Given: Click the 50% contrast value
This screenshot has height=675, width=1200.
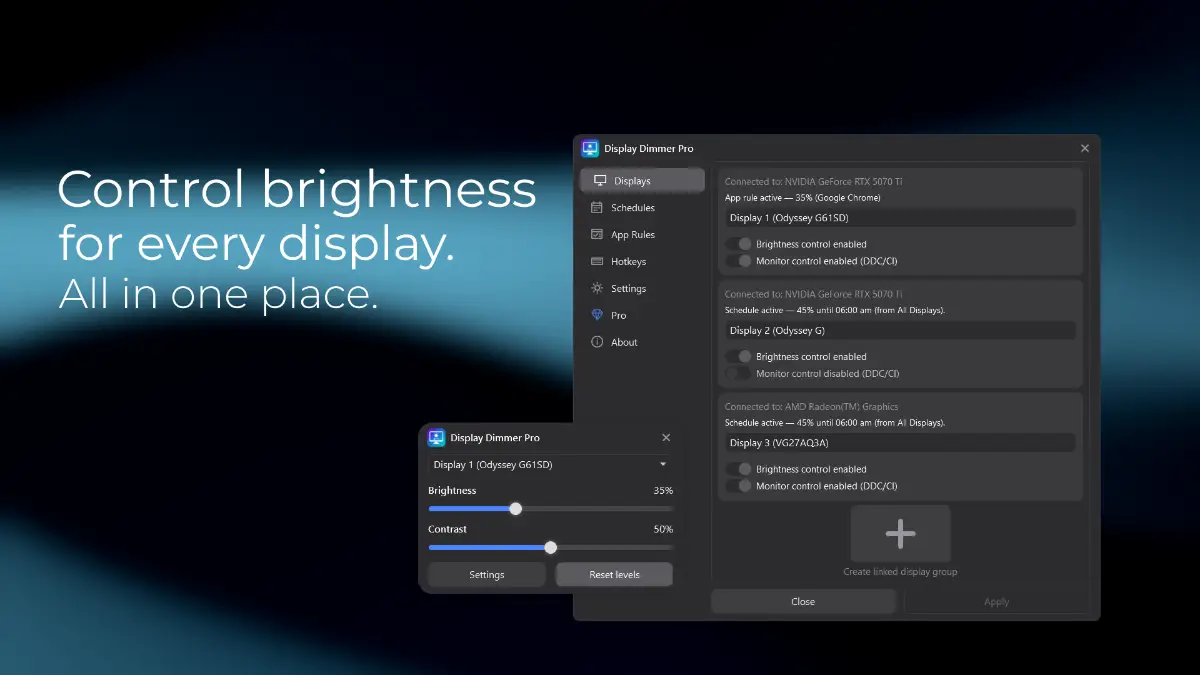Looking at the screenshot, I should (663, 529).
